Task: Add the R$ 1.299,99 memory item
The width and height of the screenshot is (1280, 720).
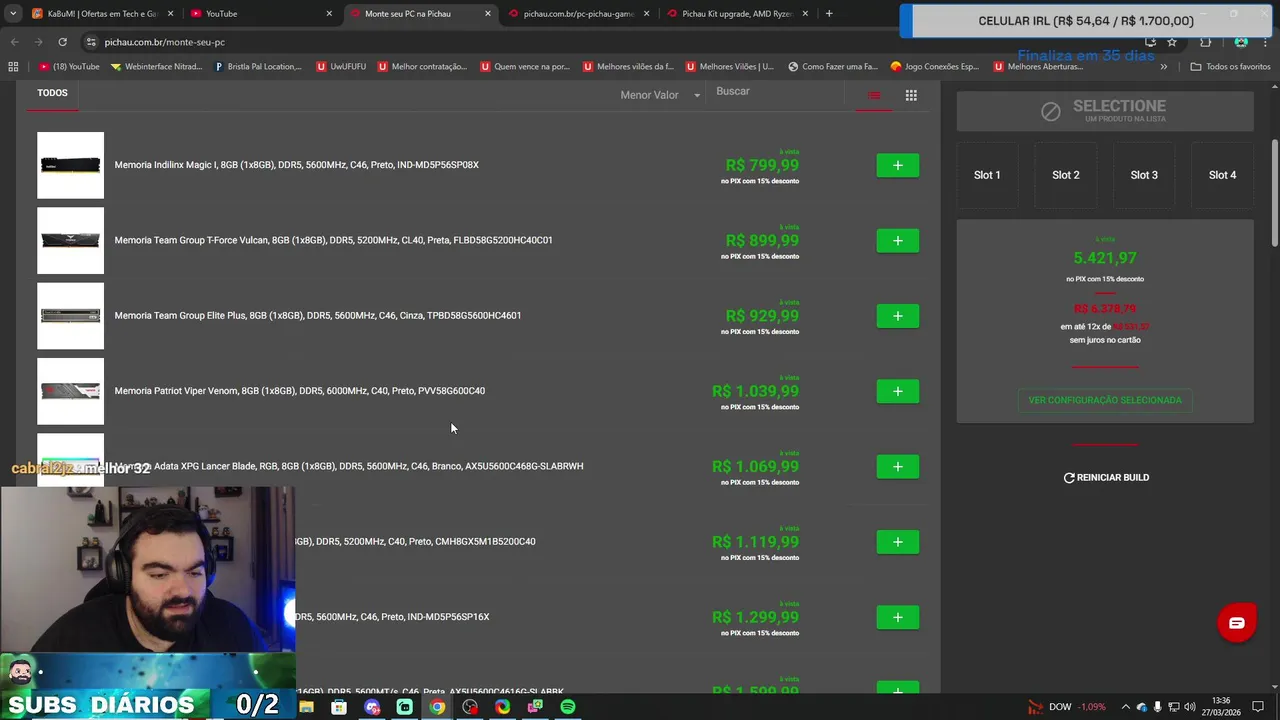Action: (x=898, y=617)
